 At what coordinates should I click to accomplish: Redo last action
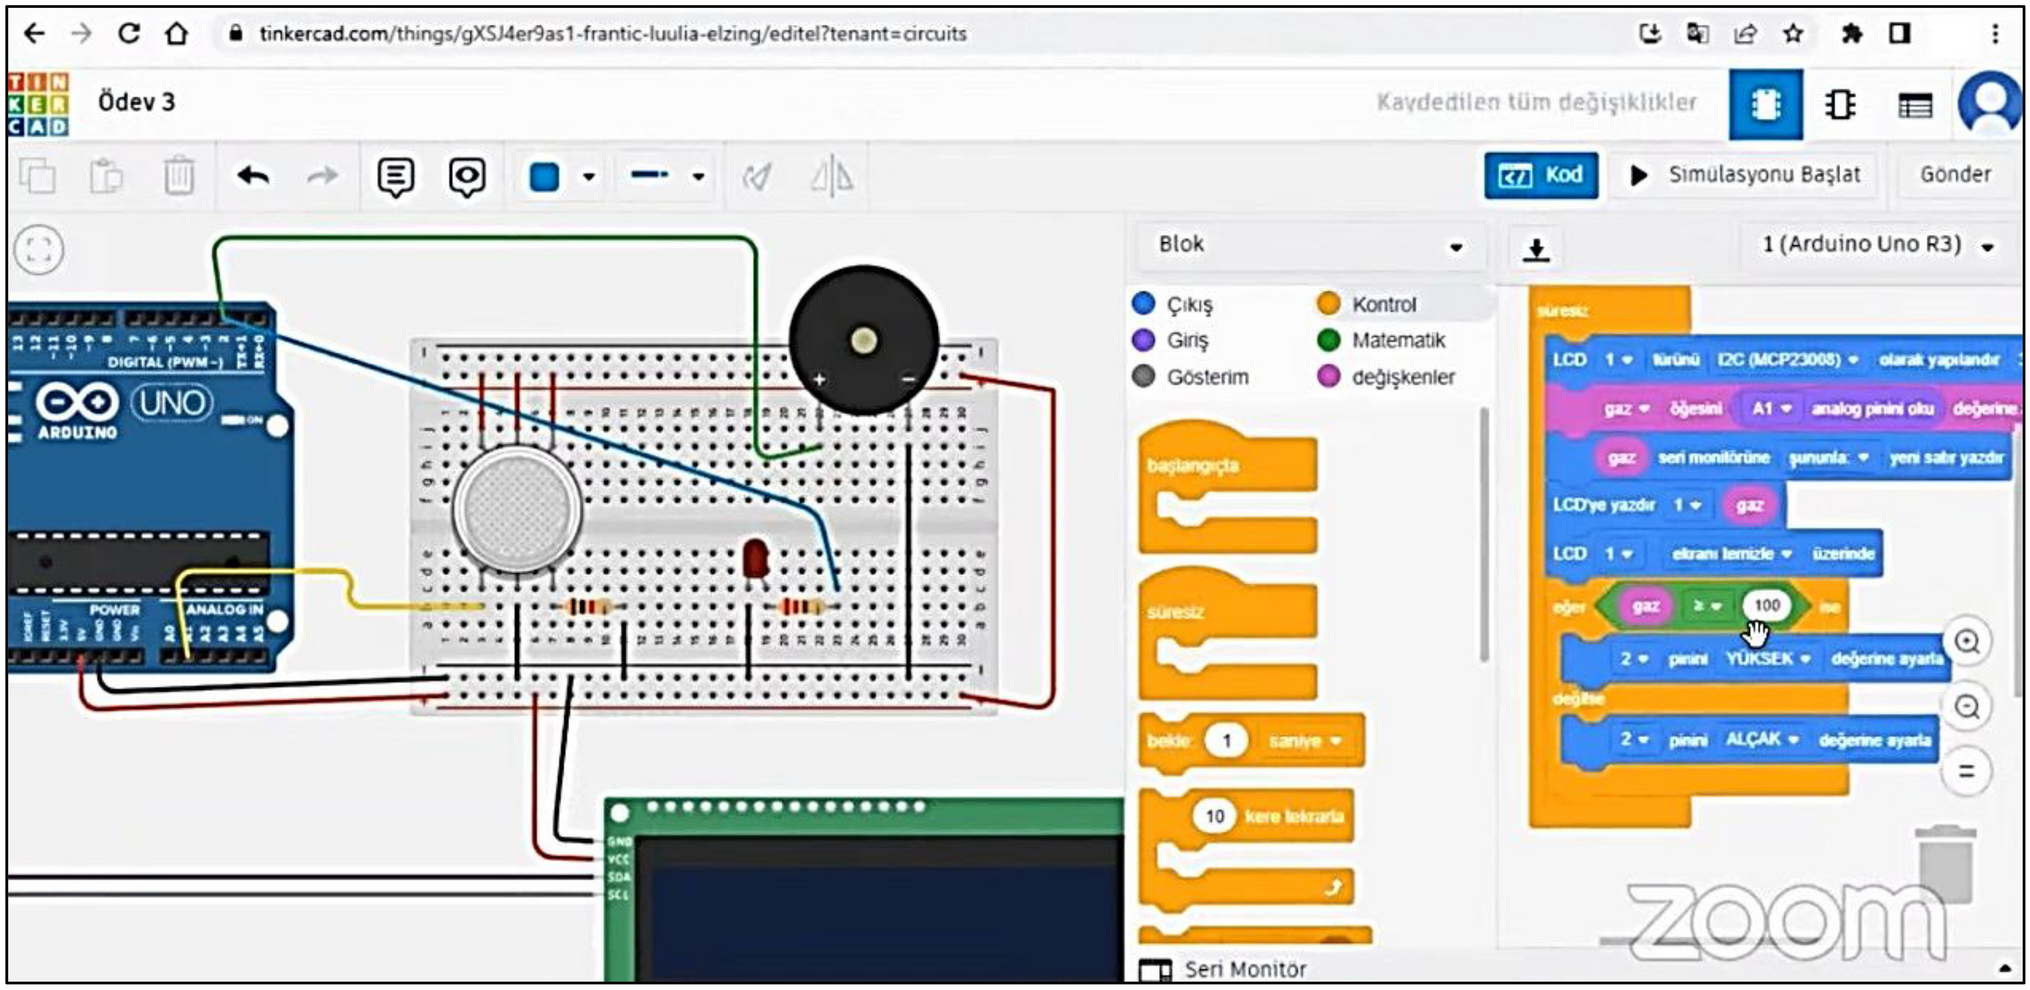[x=322, y=177]
